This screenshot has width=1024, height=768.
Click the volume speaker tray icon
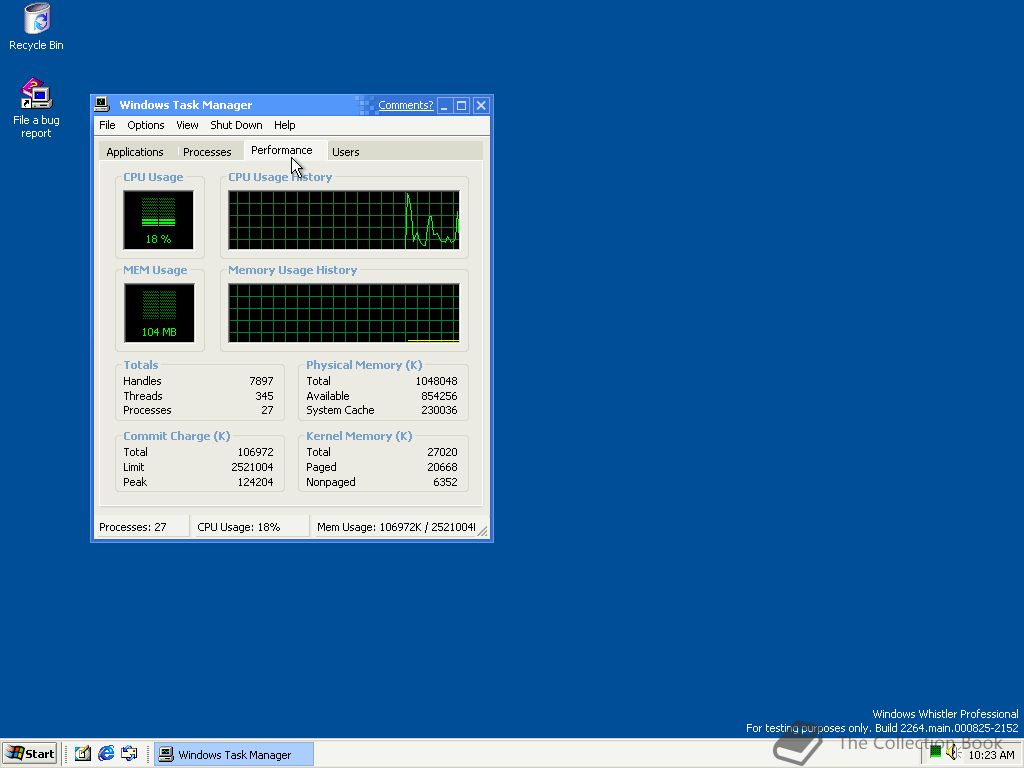(952, 753)
